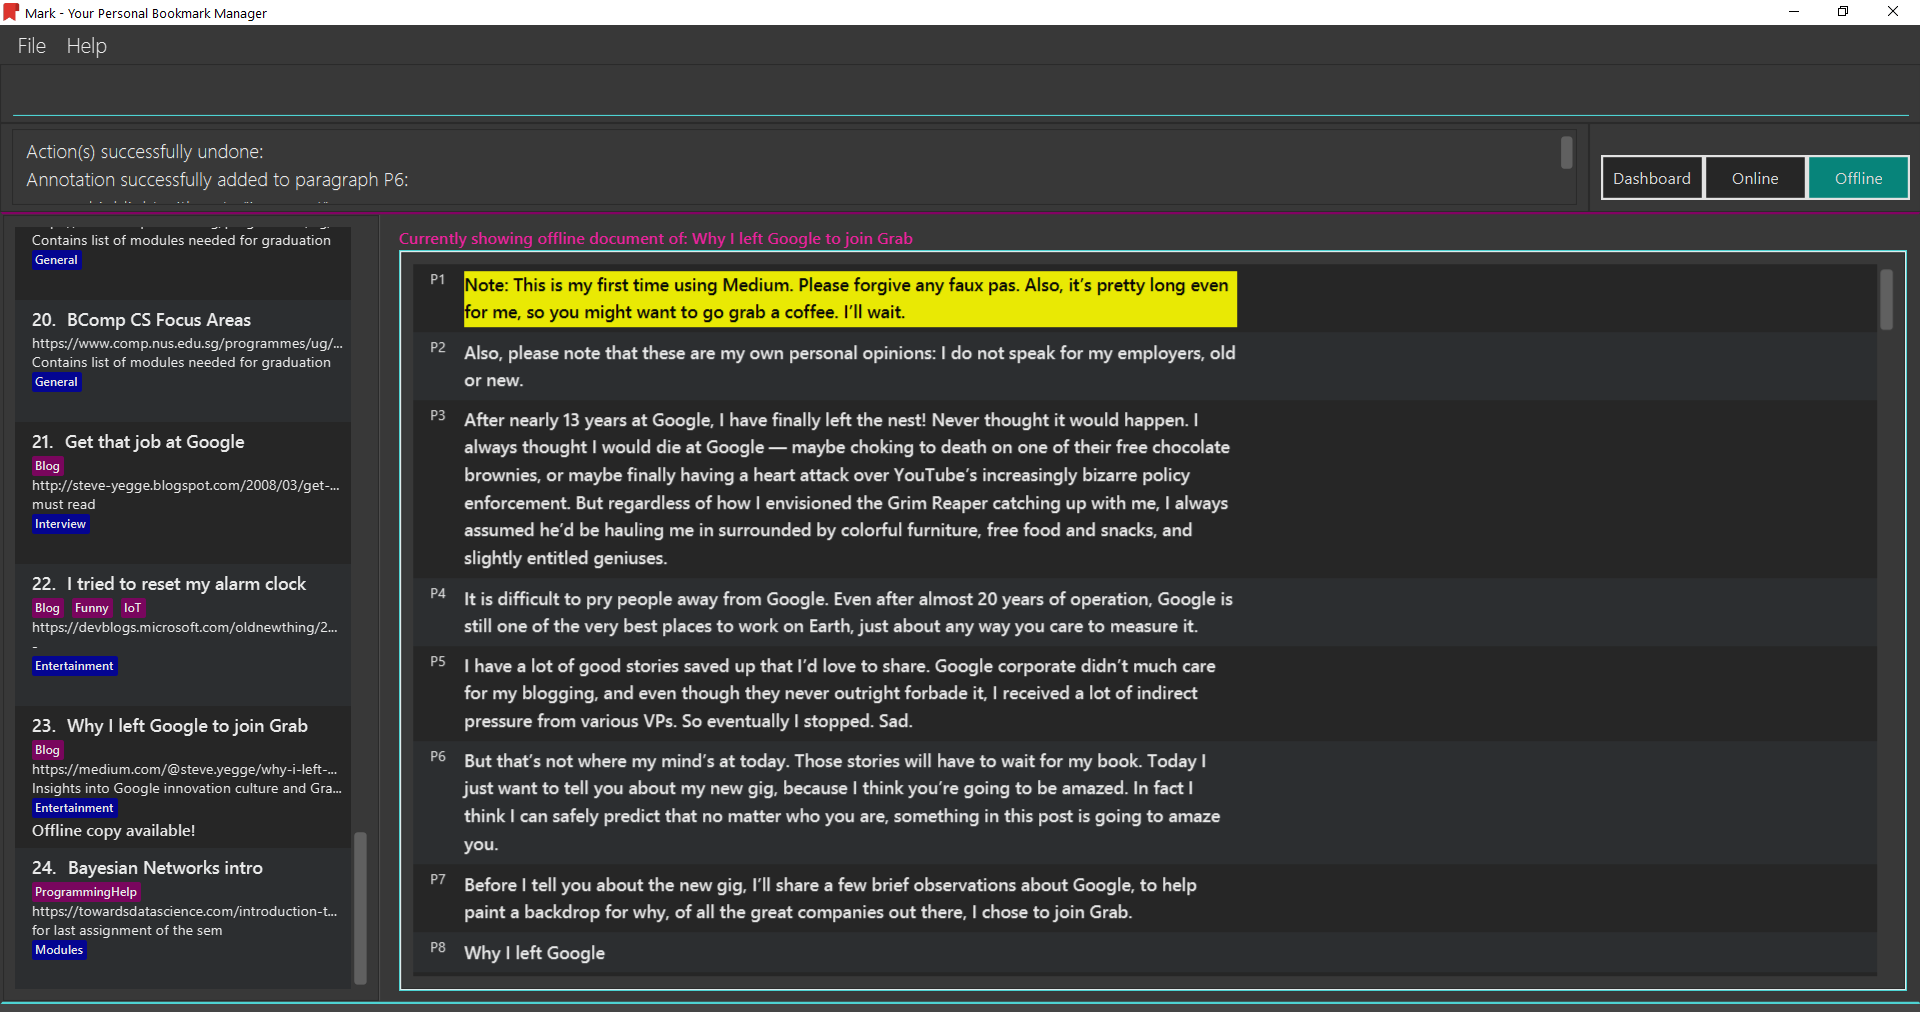Click the yellow highlighted paragraph P1
Screen dimensions: 1920x1012
pos(850,299)
